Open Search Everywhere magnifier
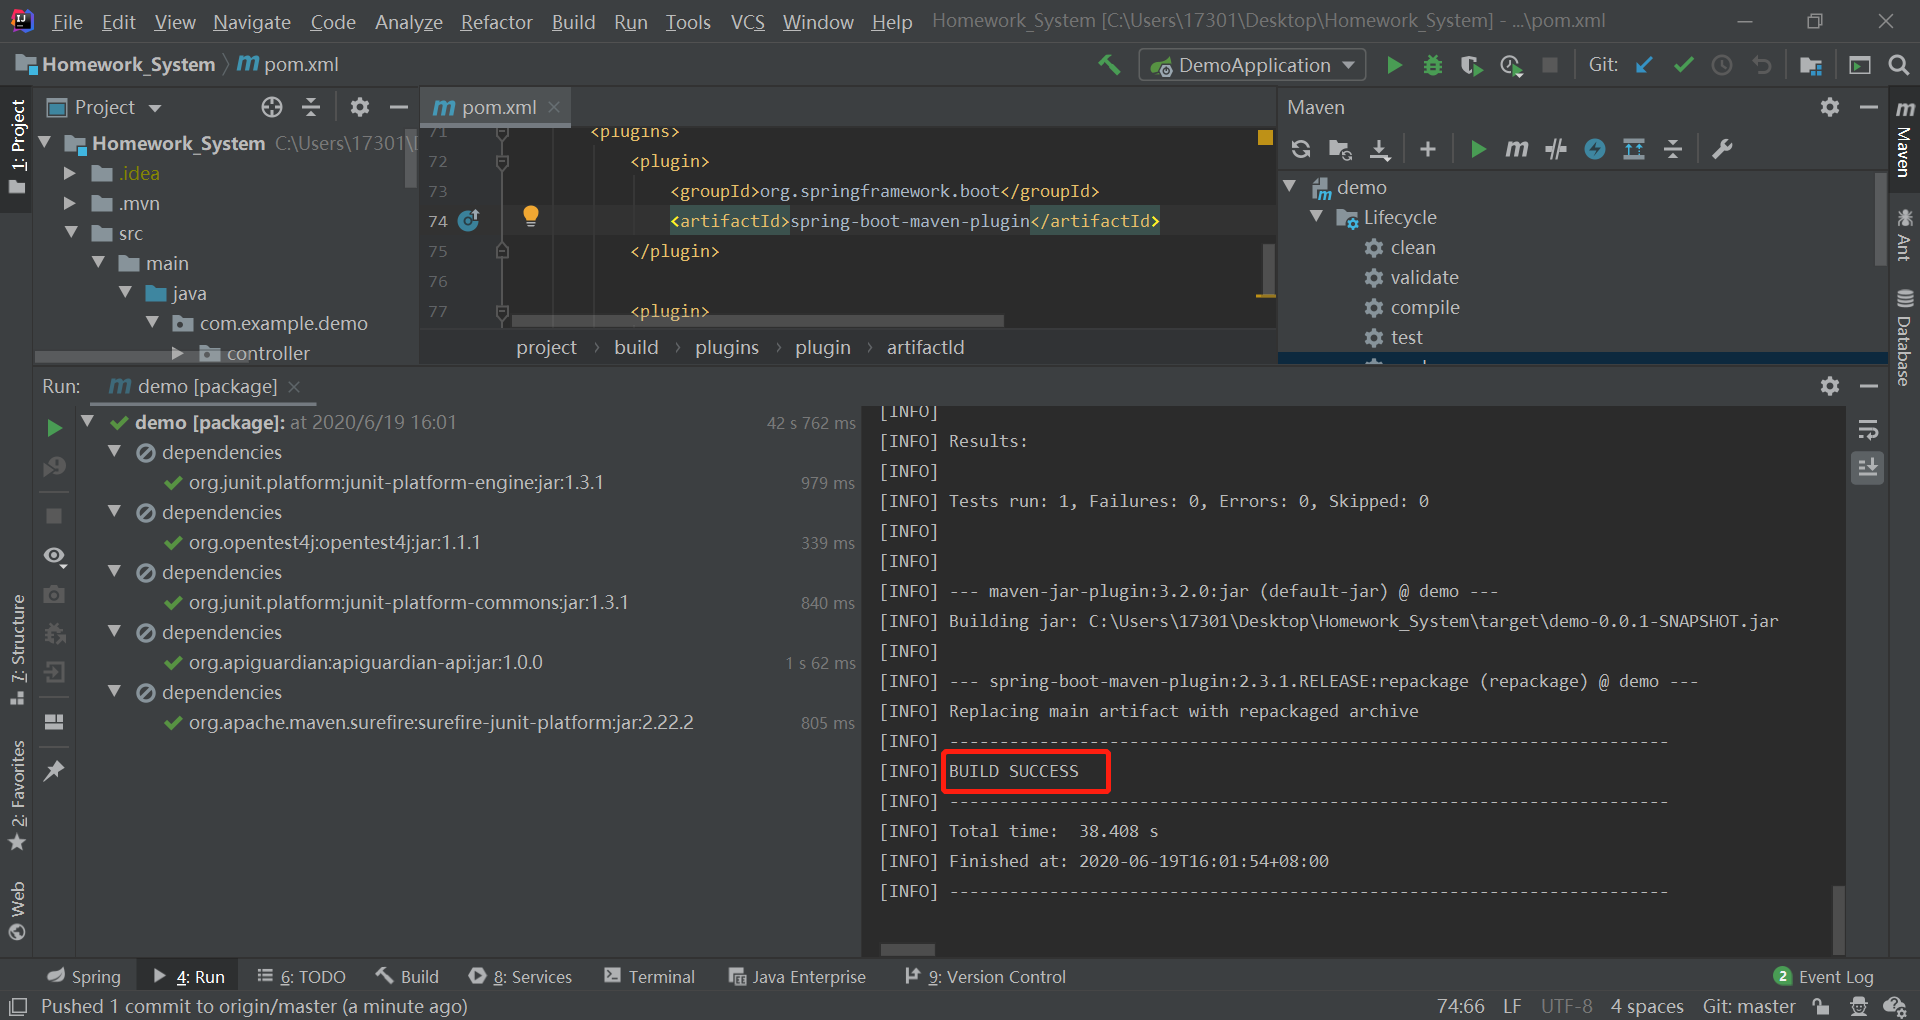The height and width of the screenshot is (1020, 1920). pos(1899,64)
